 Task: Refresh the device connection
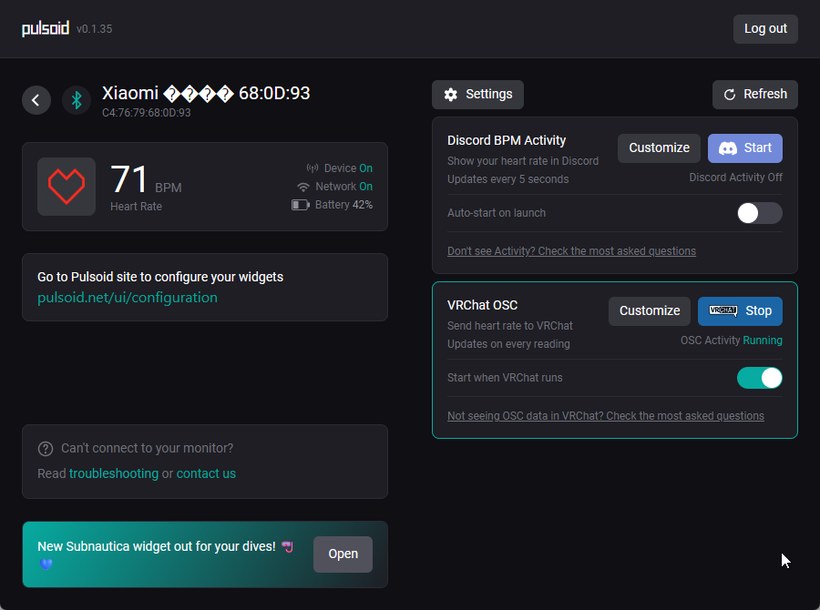tap(755, 94)
